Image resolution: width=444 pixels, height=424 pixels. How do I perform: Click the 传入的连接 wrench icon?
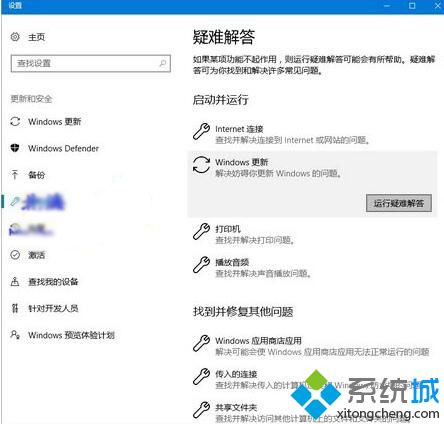point(202,377)
